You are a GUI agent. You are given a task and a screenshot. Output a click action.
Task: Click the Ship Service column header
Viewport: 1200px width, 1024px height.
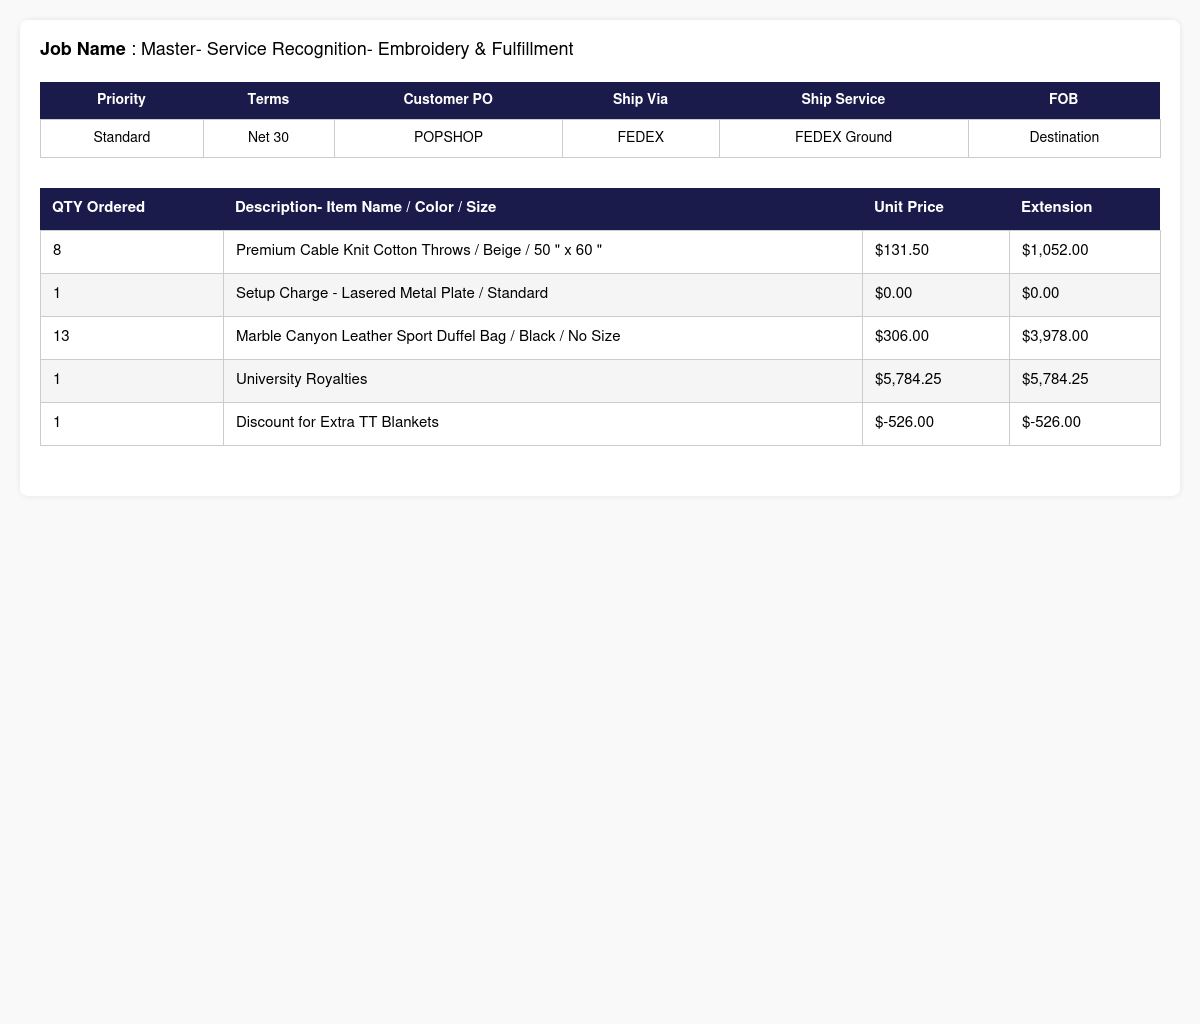click(x=843, y=100)
